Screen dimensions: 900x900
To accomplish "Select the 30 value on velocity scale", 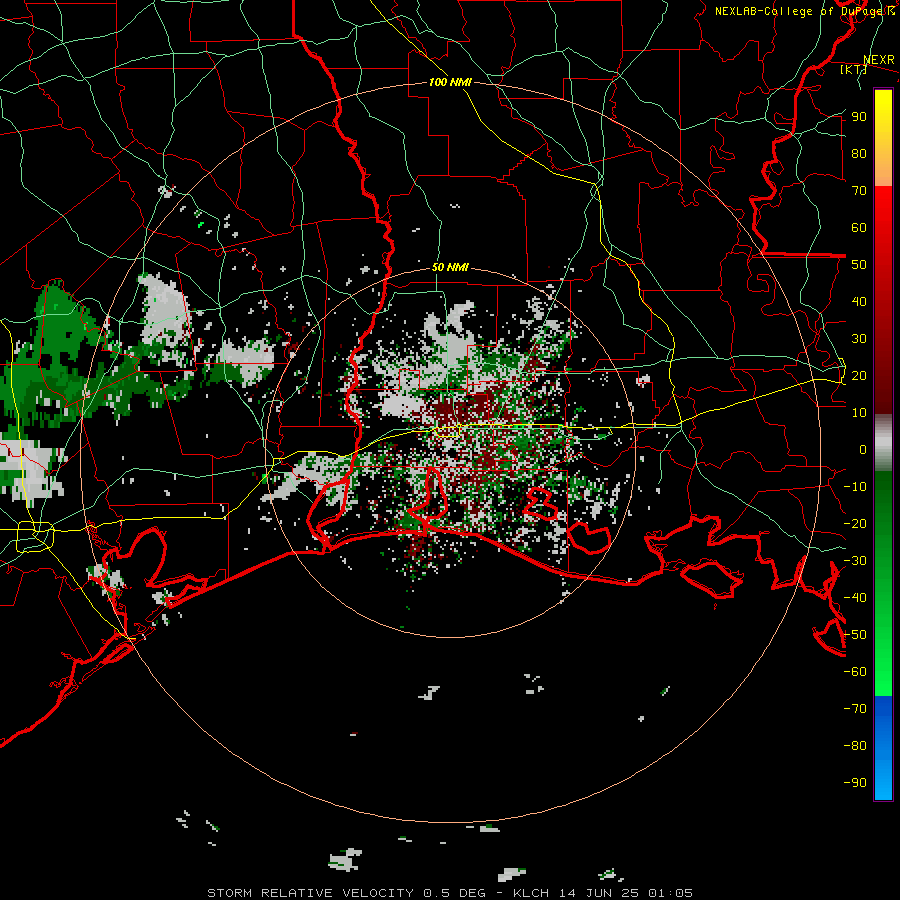I will tap(859, 339).
